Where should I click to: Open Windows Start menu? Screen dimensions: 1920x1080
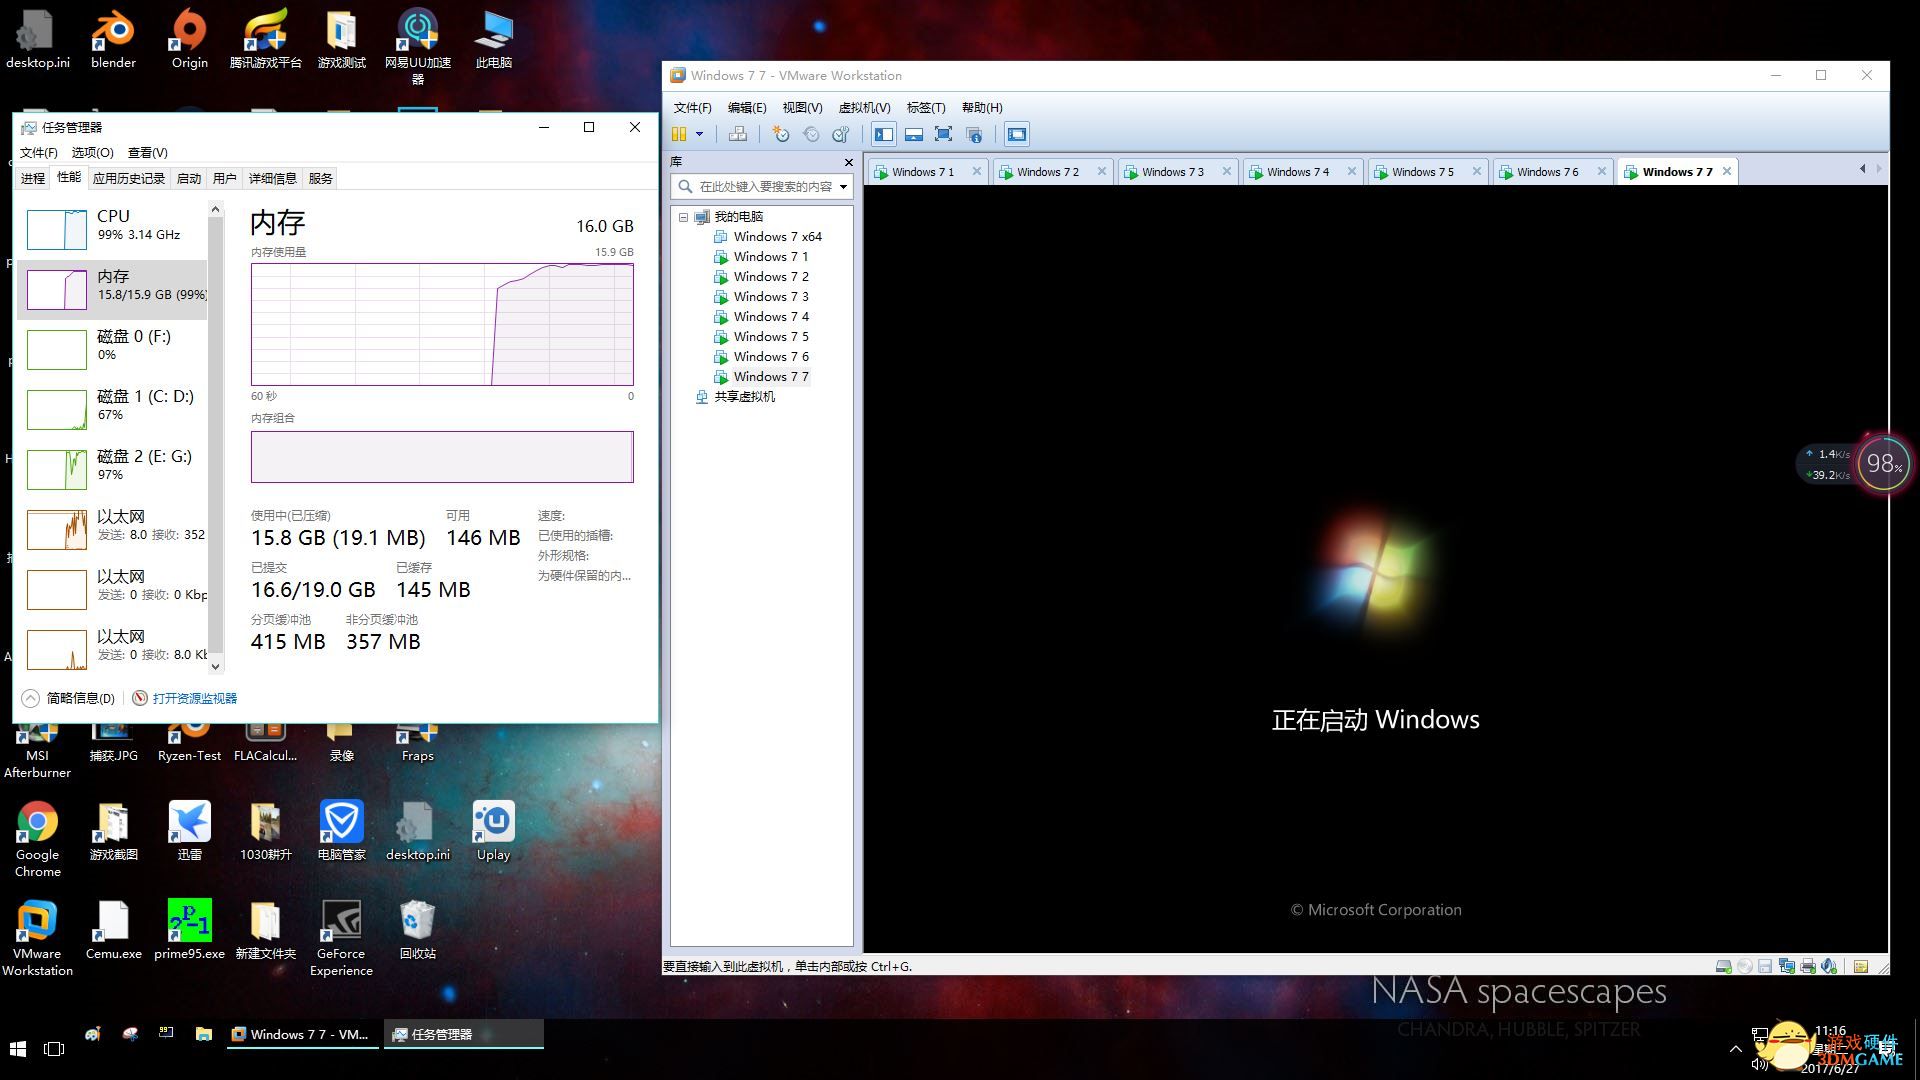click(17, 1048)
